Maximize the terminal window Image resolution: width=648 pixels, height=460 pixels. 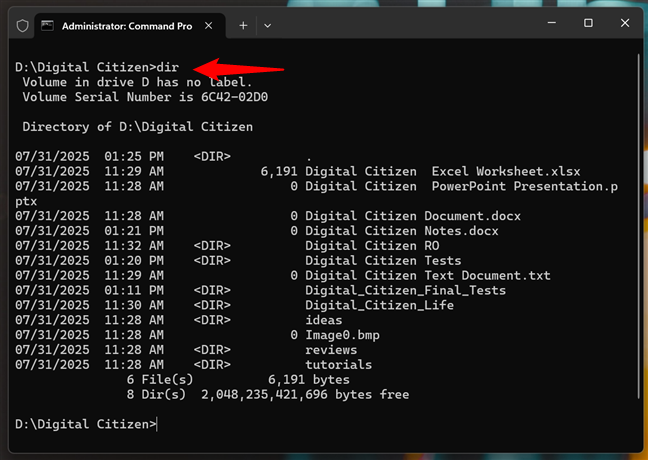[588, 23]
